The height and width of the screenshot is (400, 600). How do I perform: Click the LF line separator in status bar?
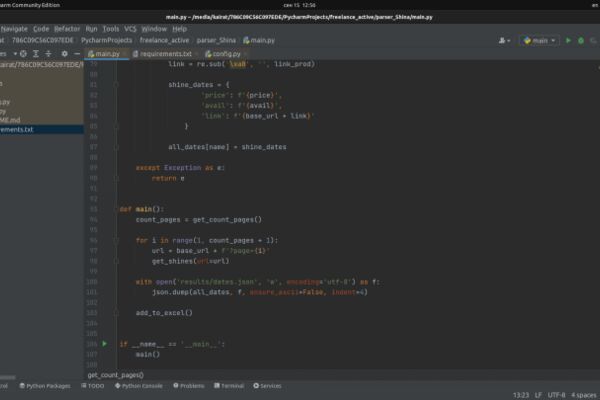tap(538, 395)
